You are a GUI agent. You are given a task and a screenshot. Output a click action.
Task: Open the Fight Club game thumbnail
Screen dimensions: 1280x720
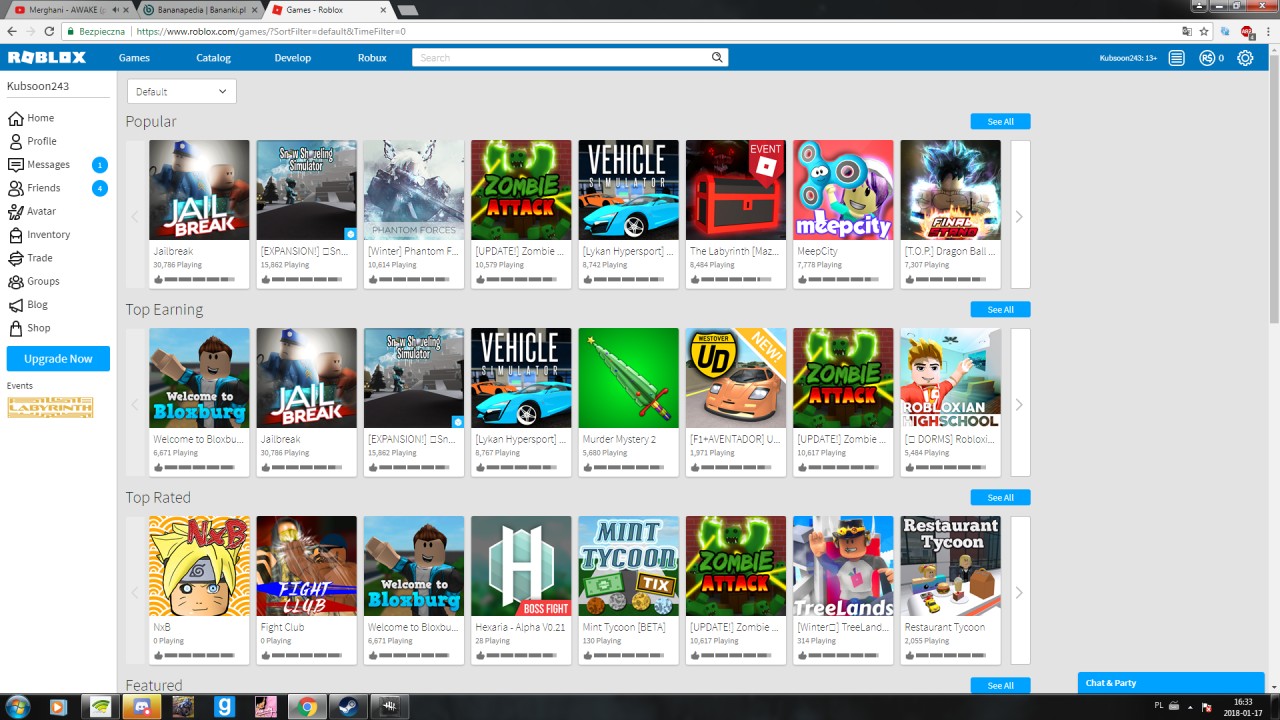[306, 566]
